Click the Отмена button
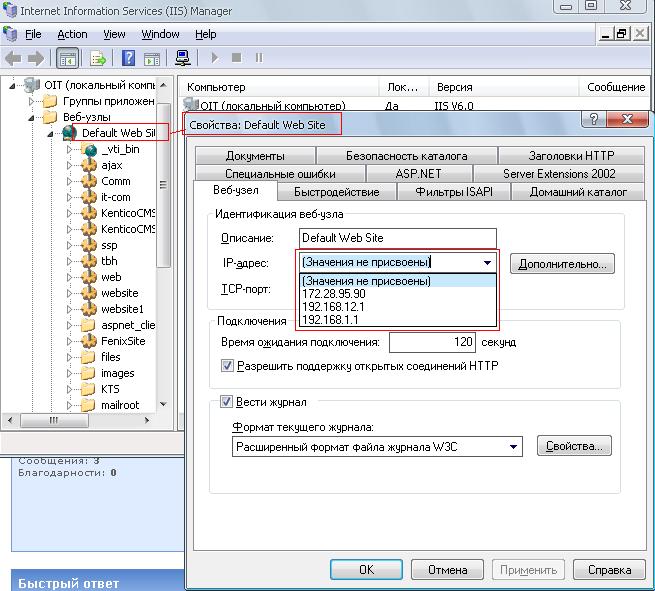The width and height of the screenshot is (655, 591). pyautogui.click(x=447, y=570)
